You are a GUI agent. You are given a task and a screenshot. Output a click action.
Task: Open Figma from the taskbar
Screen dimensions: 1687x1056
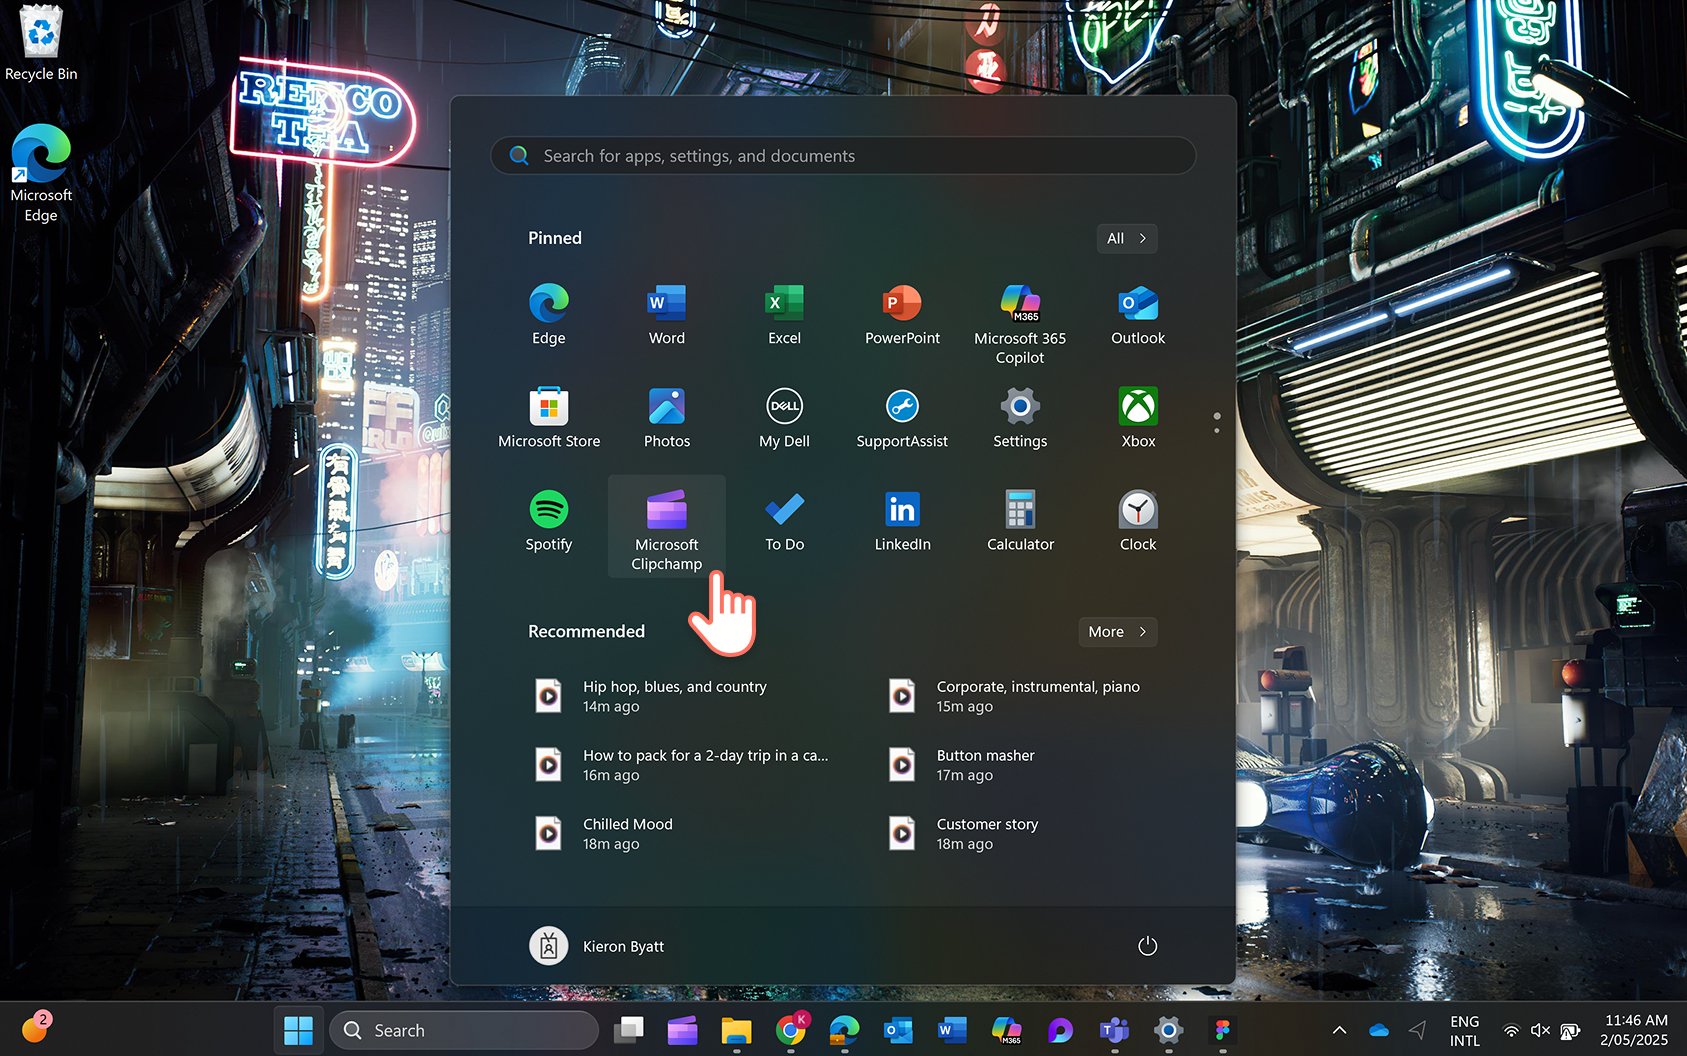click(1222, 1030)
